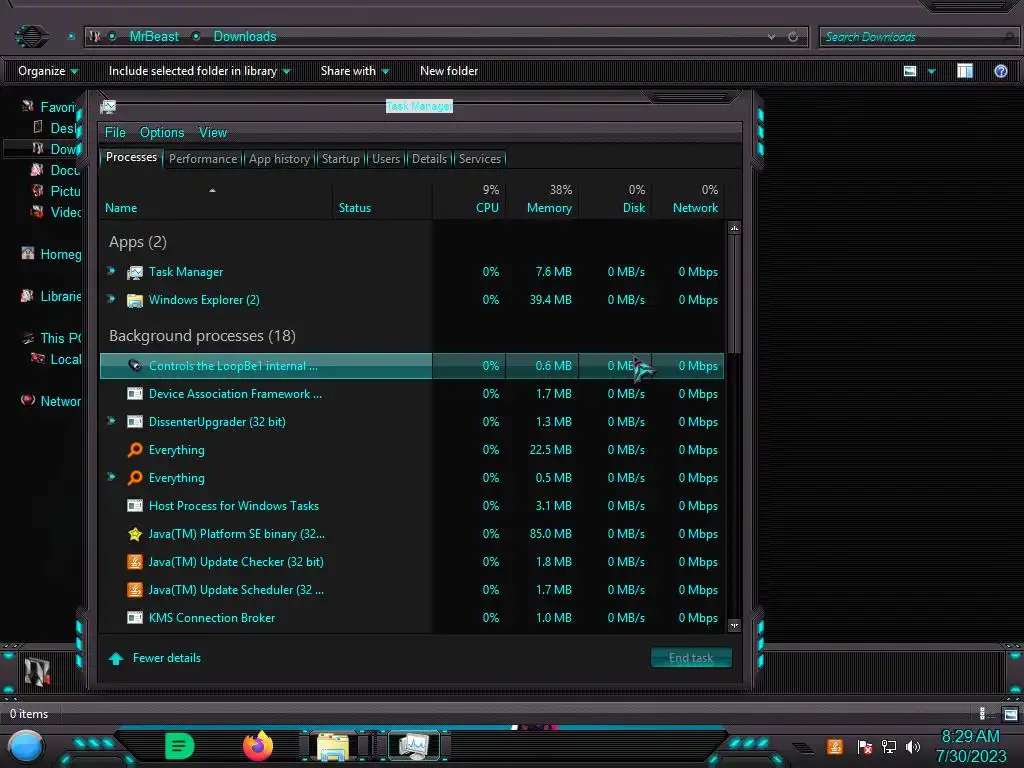Select Homegroup in Explorer sidebar
The image size is (1024, 768).
pyautogui.click(x=52, y=254)
